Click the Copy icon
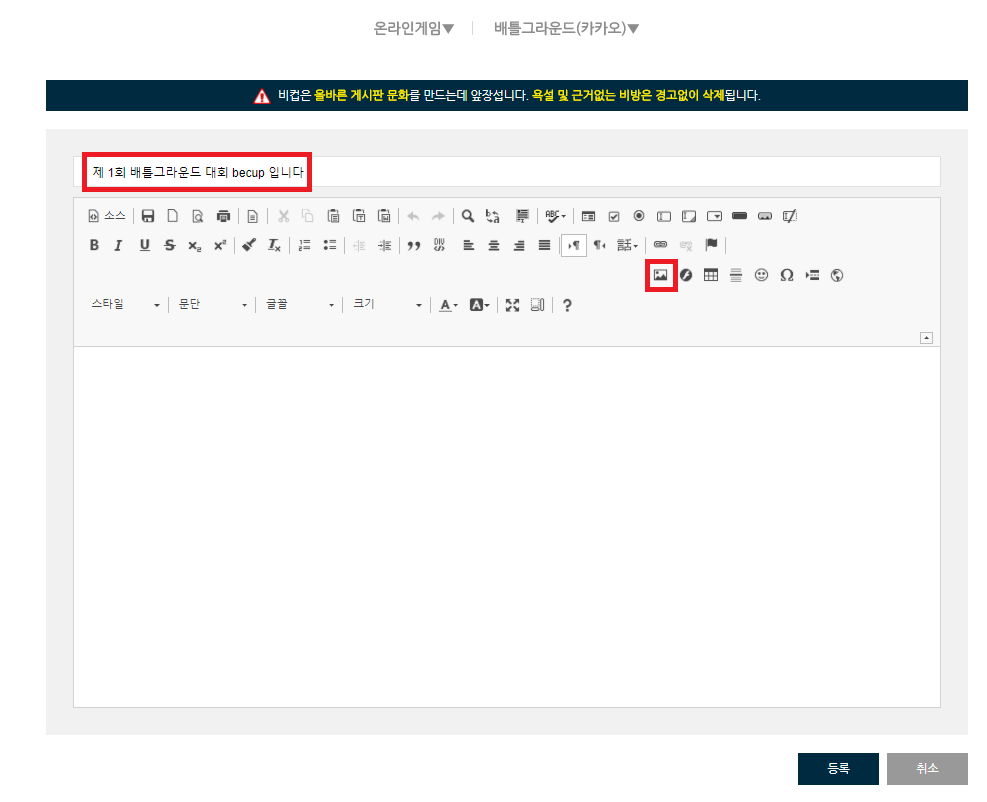Viewport: 987px width, 802px height. coord(308,216)
